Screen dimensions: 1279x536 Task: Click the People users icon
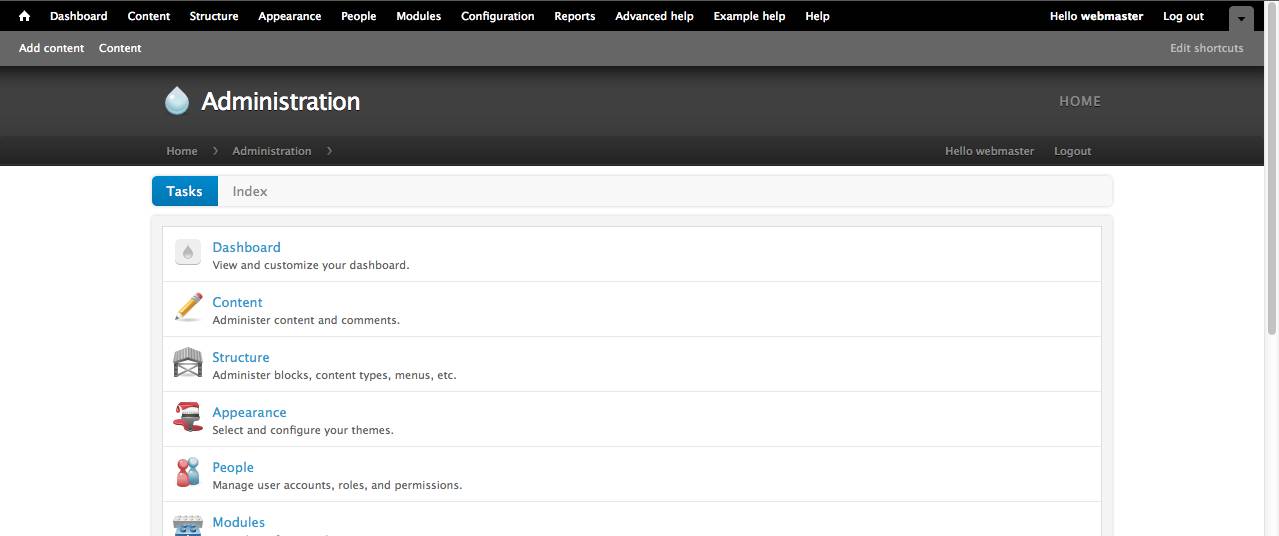click(x=188, y=472)
